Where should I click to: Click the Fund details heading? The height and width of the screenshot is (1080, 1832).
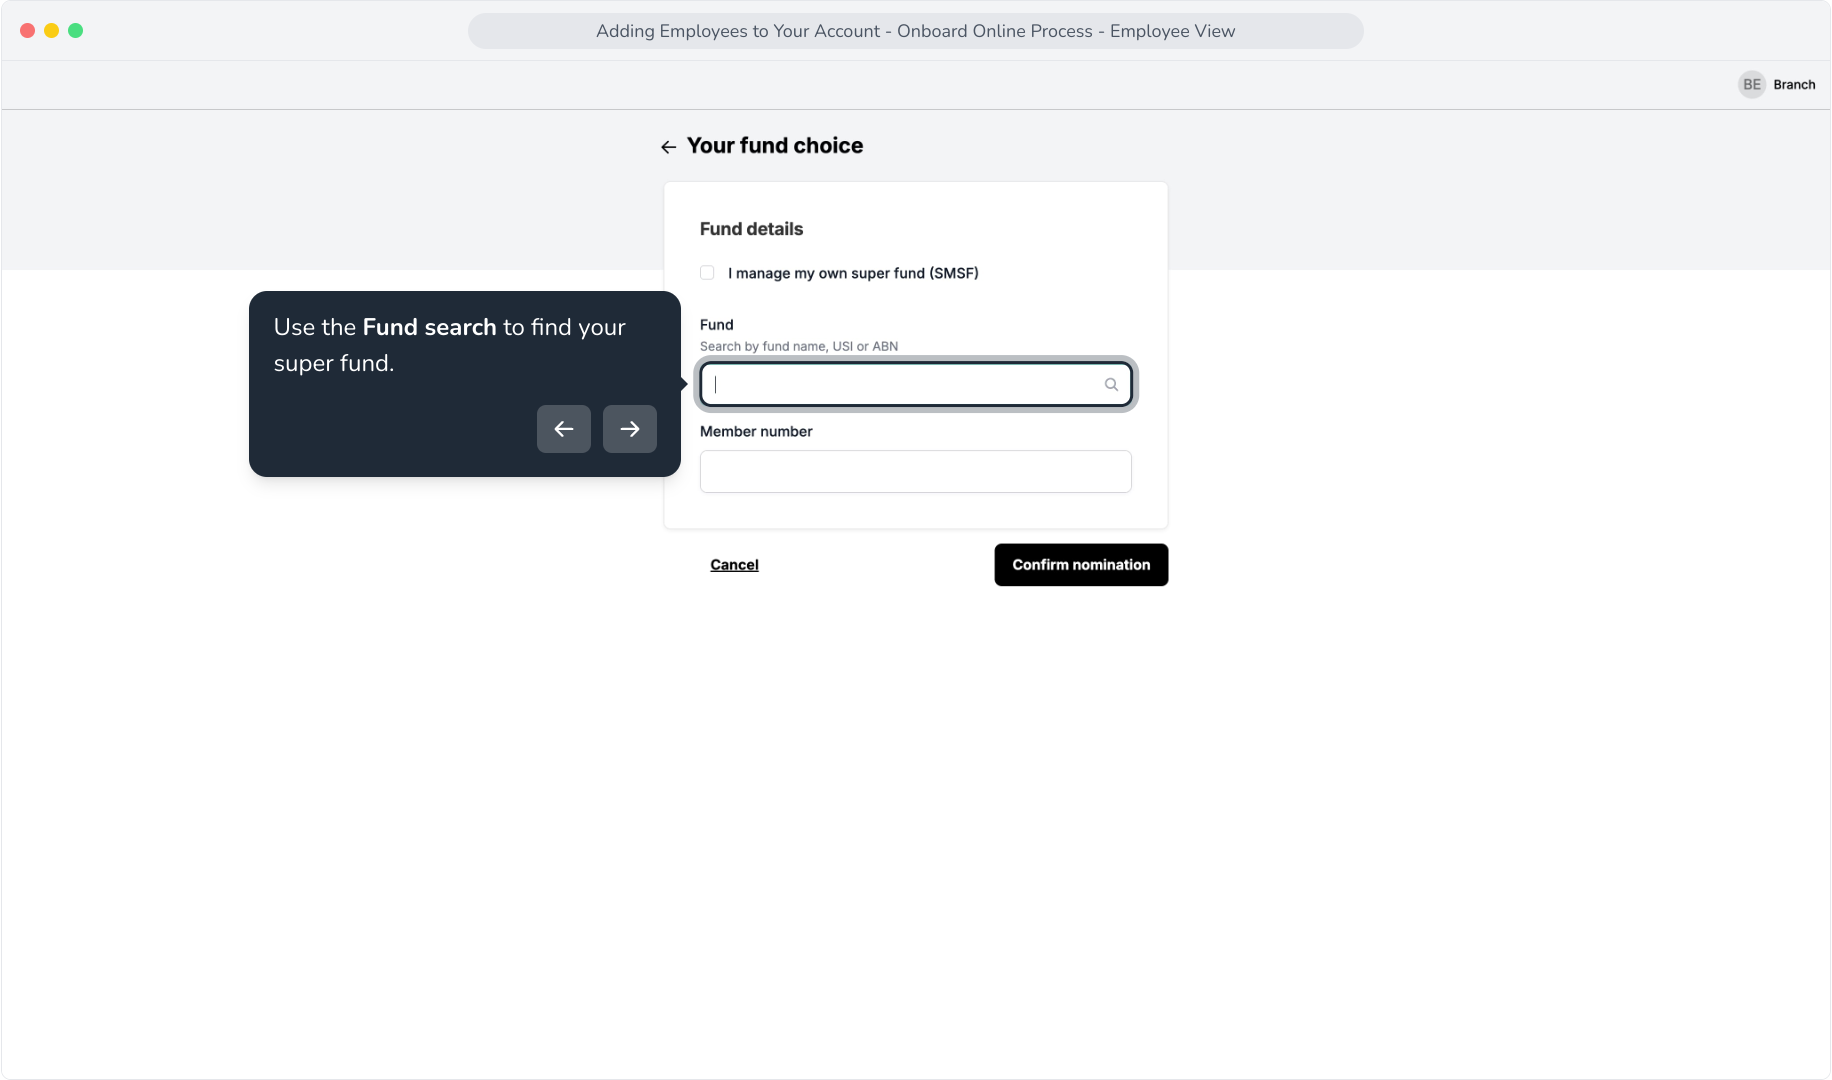[751, 229]
